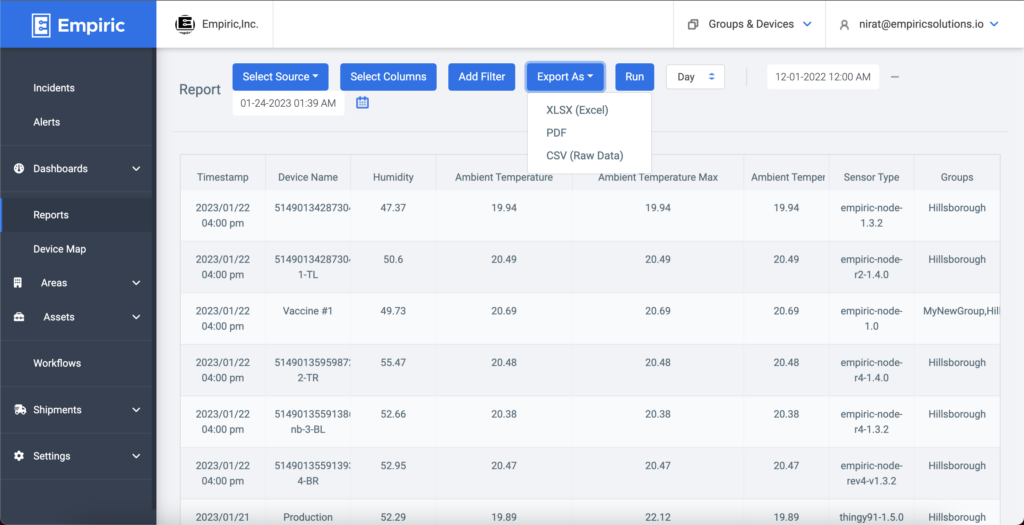The image size is (1024, 525).
Task: Collapse the Export As dropdown
Action: (565, 76)
